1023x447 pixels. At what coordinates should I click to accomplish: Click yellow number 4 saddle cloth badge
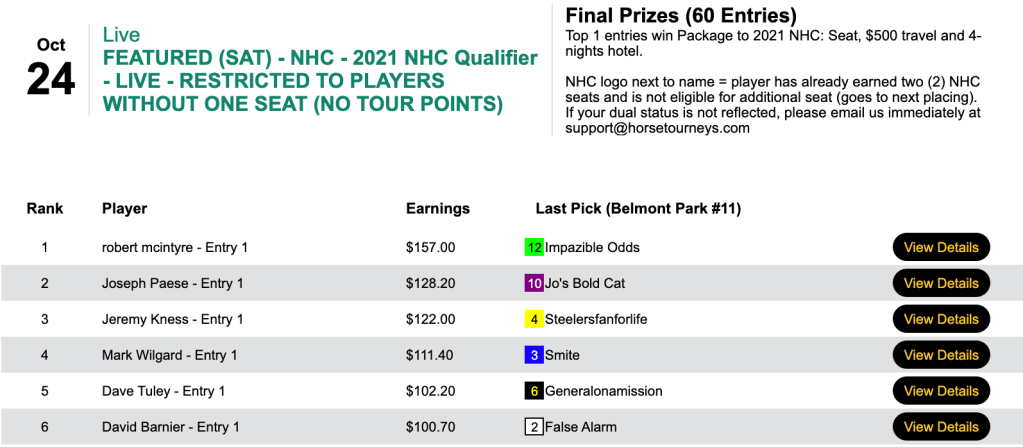coord(534,319)
